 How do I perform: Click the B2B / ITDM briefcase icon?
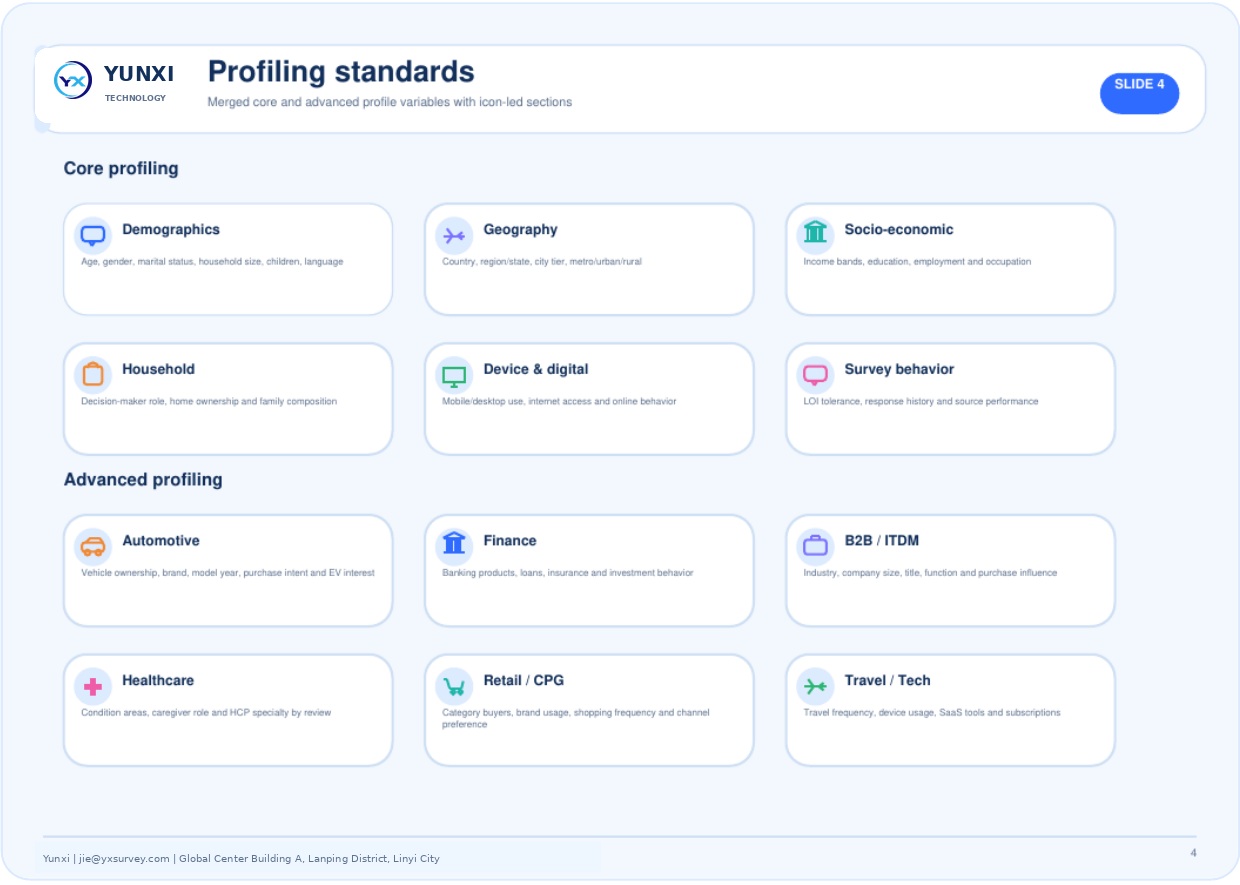tap(815, 547)
